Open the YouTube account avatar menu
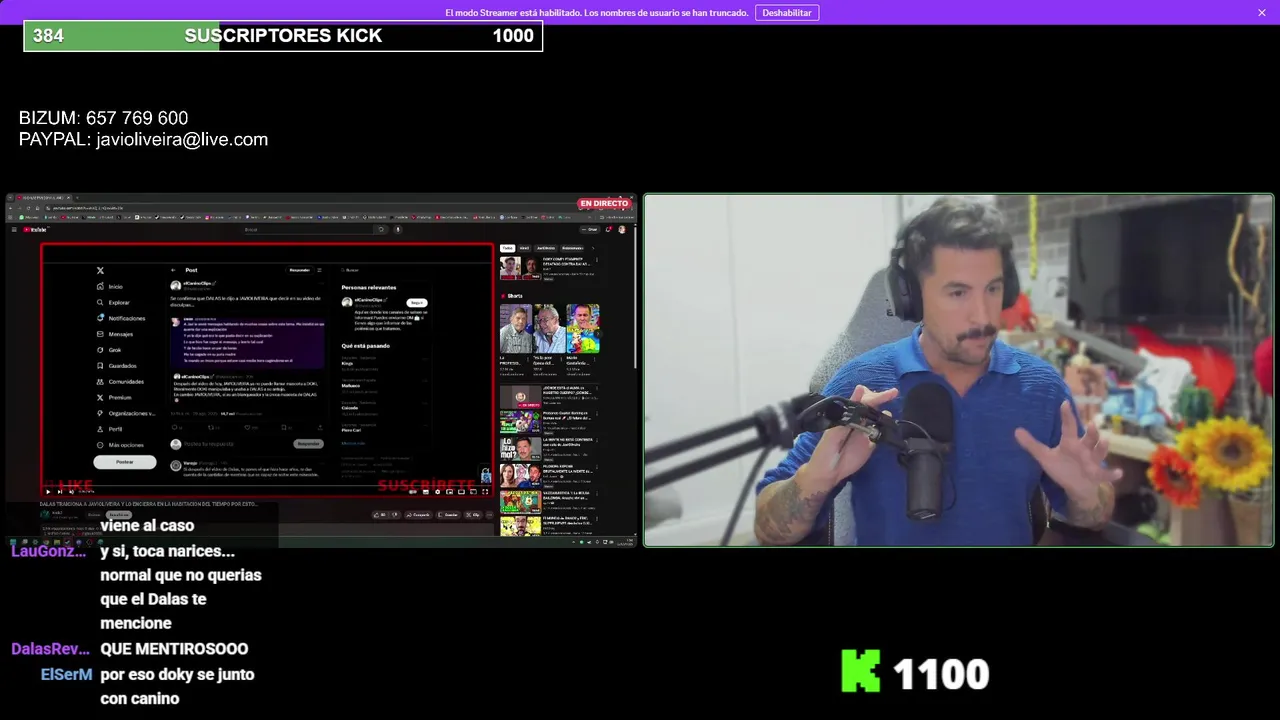This screenshot has width=1280, height=720. pyautogui.click(x=622, y=229)
